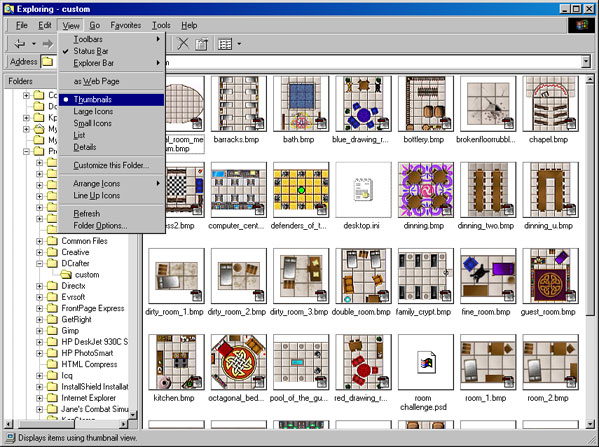Image resolution: width=599 pixels, height=447 pixels.
Task: Select the Large Icons view option
Action: (x=112, y=112)
